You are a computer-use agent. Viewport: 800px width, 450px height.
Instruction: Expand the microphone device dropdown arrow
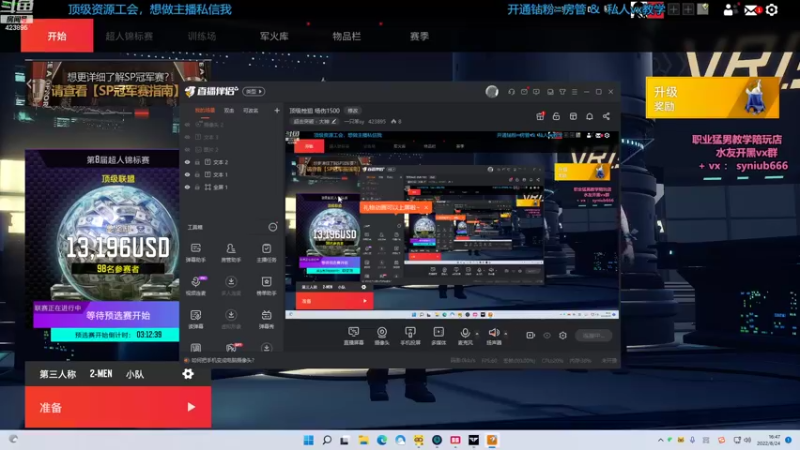click(477, 334)
